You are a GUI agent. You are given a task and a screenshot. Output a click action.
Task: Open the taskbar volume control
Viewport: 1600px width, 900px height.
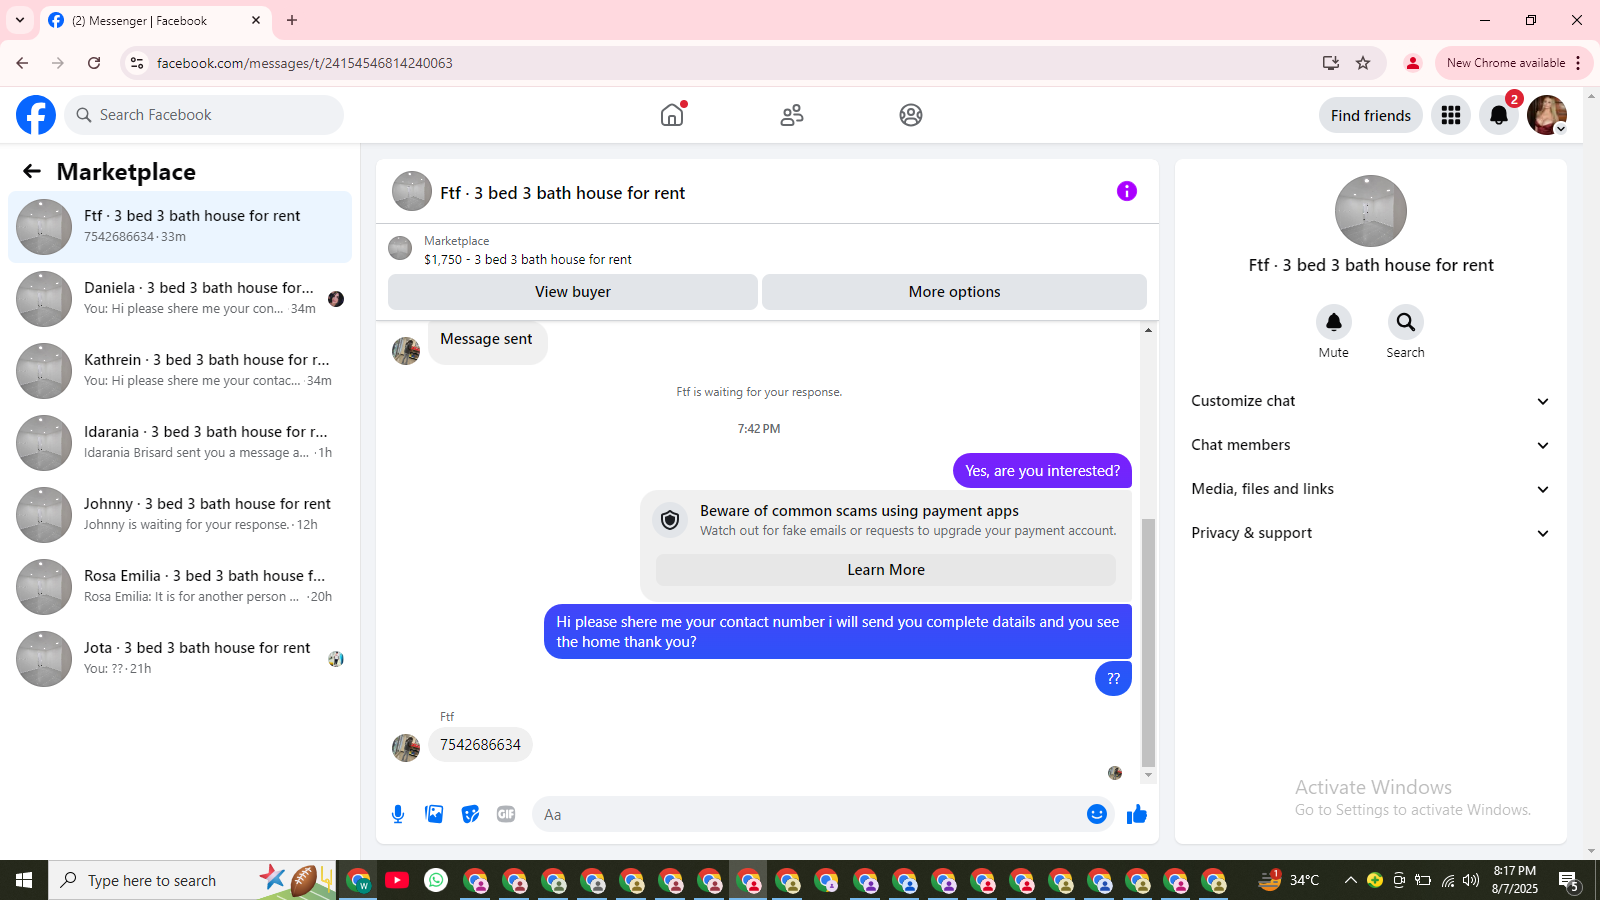tap(1471, 880)
